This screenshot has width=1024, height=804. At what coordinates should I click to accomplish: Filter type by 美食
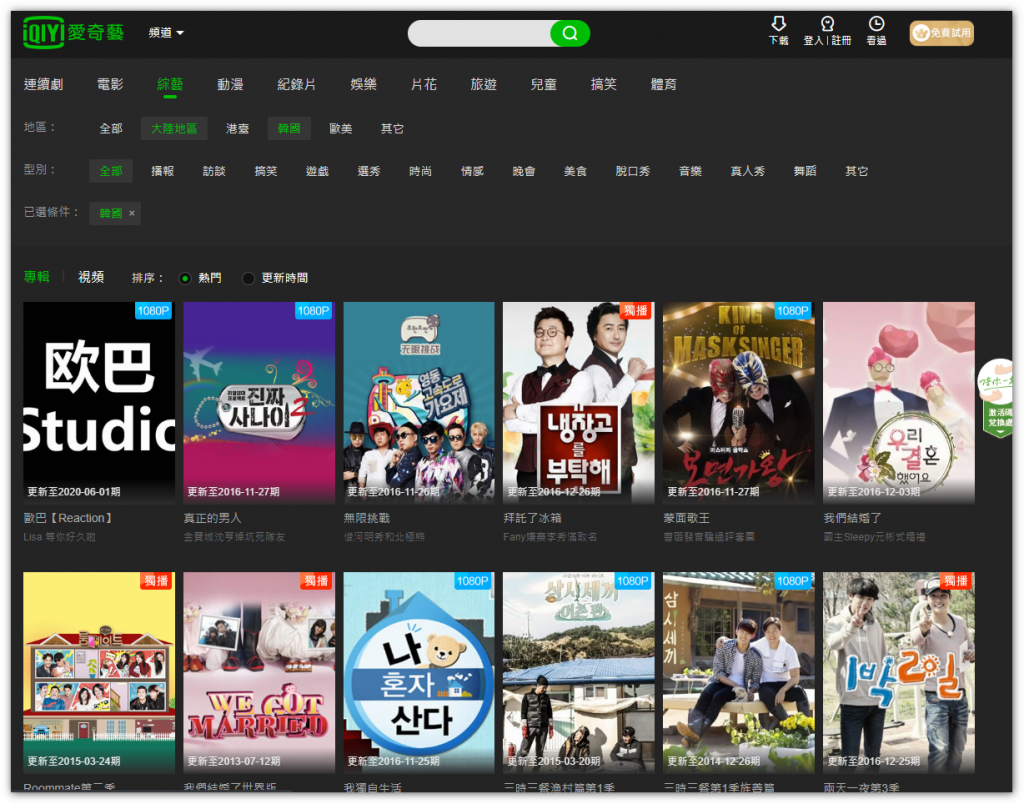[x=575, y=171]
